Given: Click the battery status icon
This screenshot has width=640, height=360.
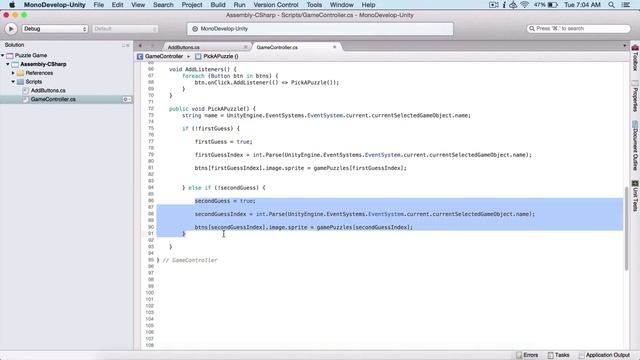Looking at the screenshot, I should 552,5.
